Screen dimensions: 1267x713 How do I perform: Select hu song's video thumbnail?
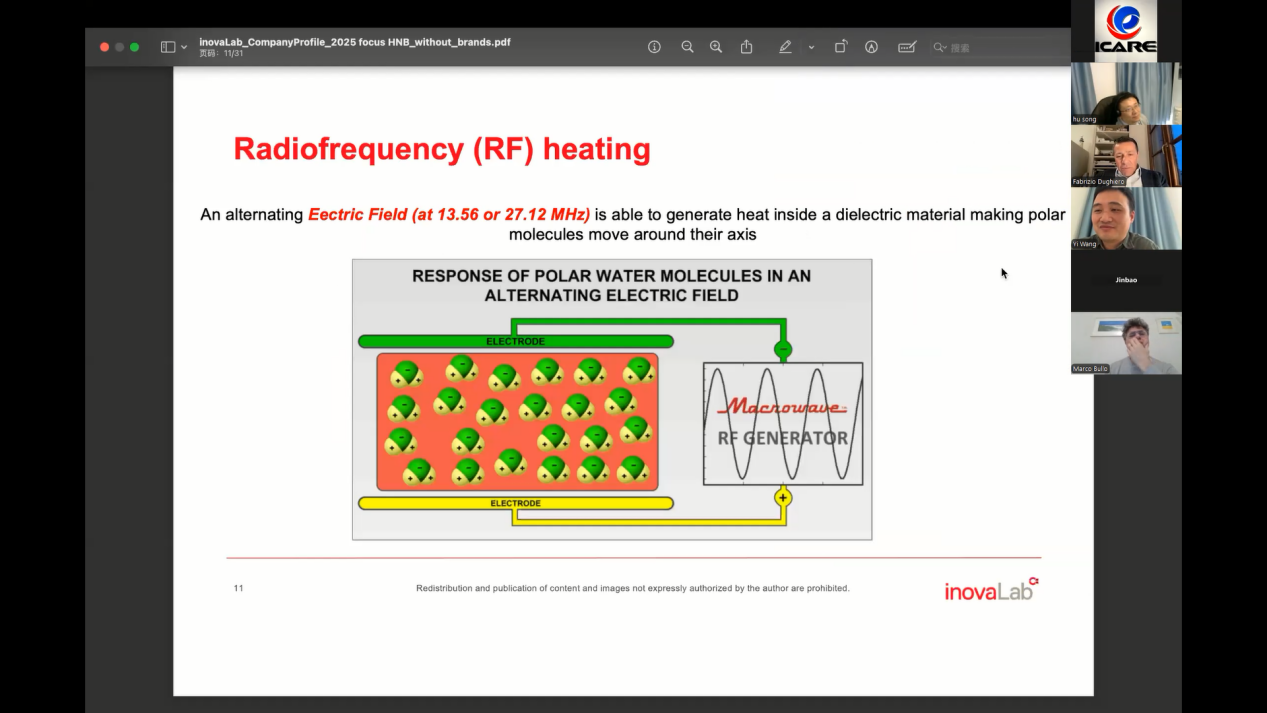1126,93
